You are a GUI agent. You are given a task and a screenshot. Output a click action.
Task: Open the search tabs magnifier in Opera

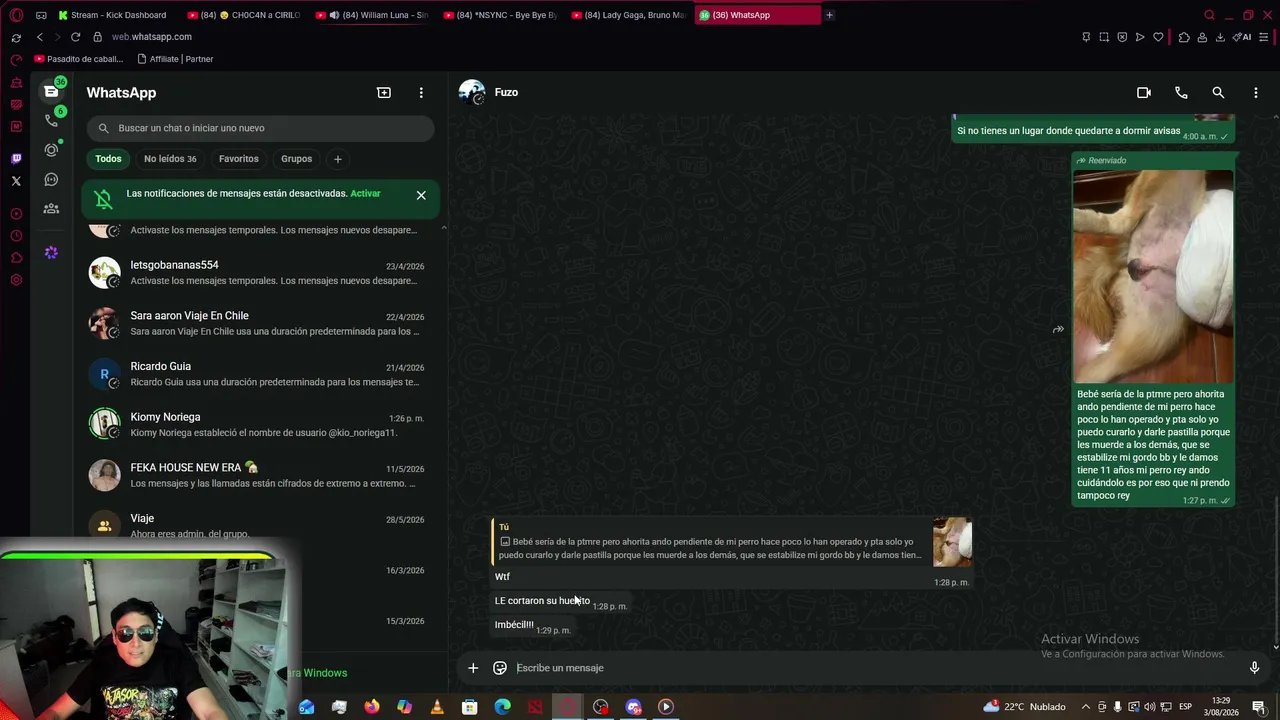pyautogui.click(x=1209, y=15)
